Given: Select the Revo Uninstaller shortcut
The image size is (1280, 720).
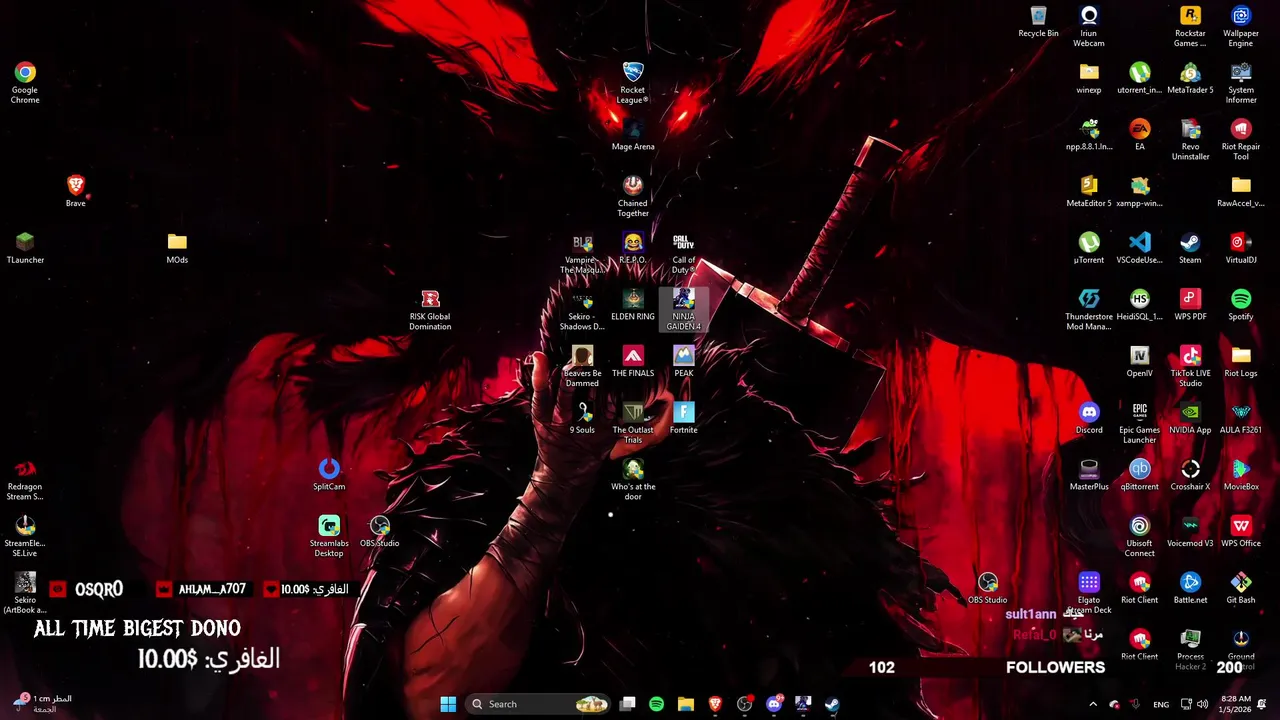Looking at the screenshot, I should pyautogui.click(x=1190, y=139).
